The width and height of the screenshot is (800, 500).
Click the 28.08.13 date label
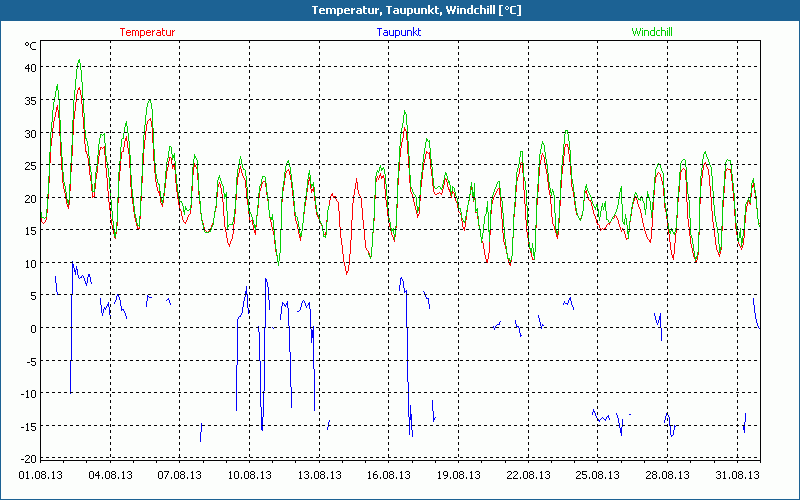point(668,476)
